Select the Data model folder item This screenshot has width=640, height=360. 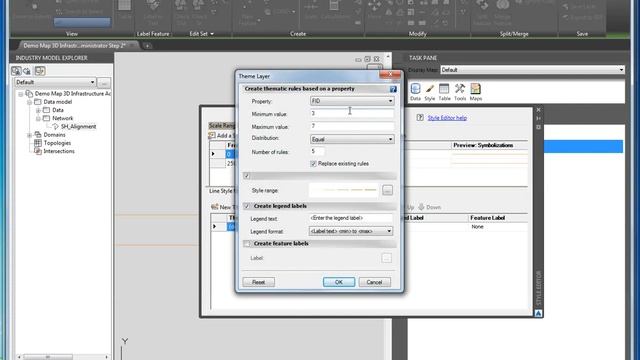(58, 102)
